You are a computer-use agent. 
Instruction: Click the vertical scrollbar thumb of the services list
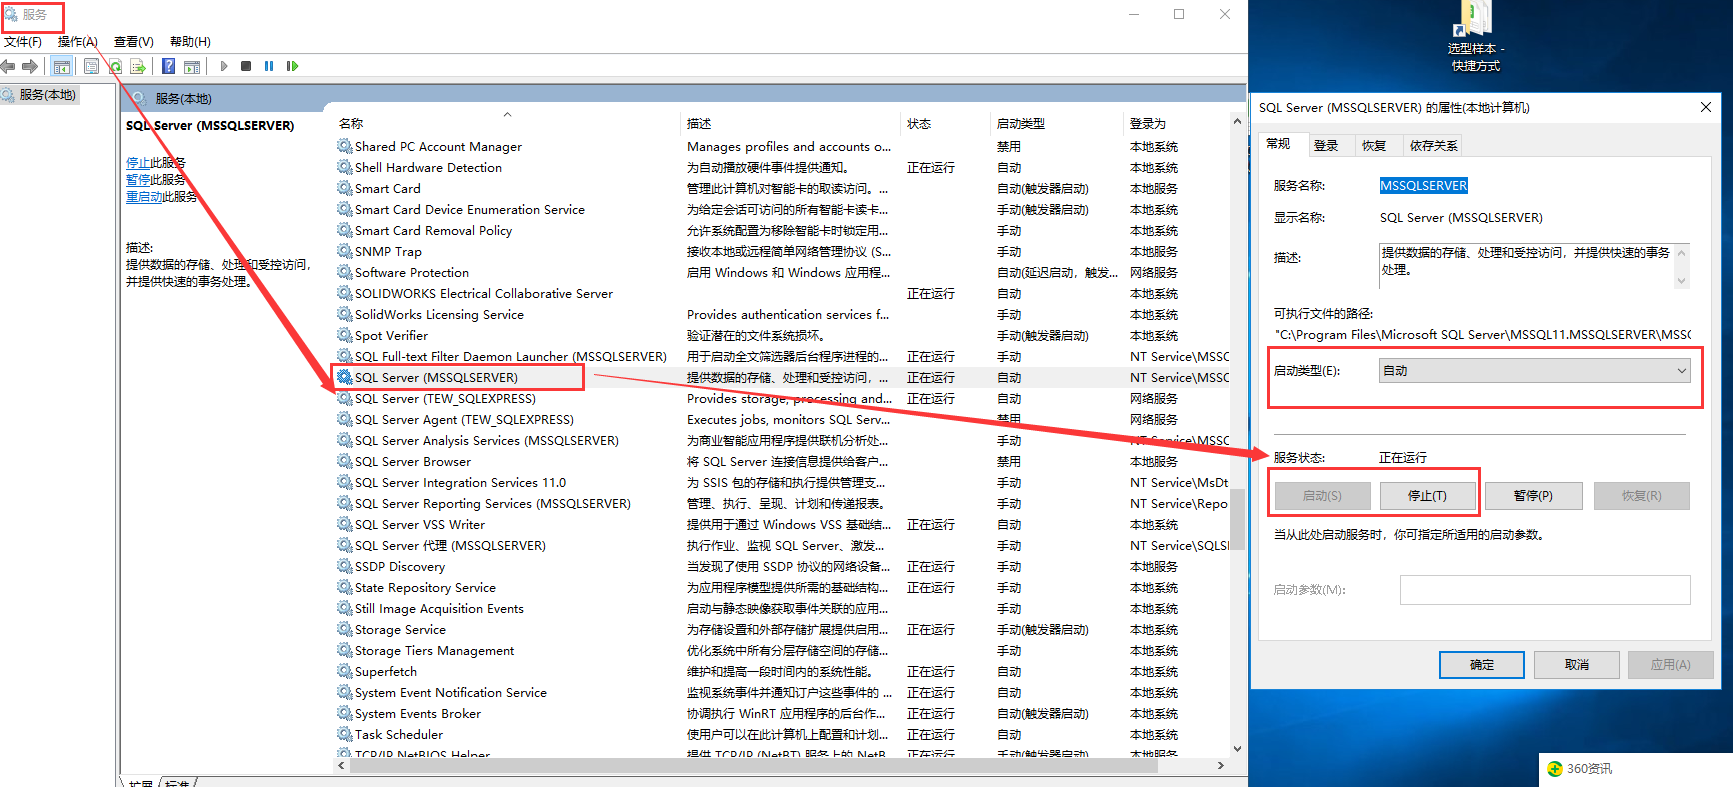click(x=1238, y=518)
